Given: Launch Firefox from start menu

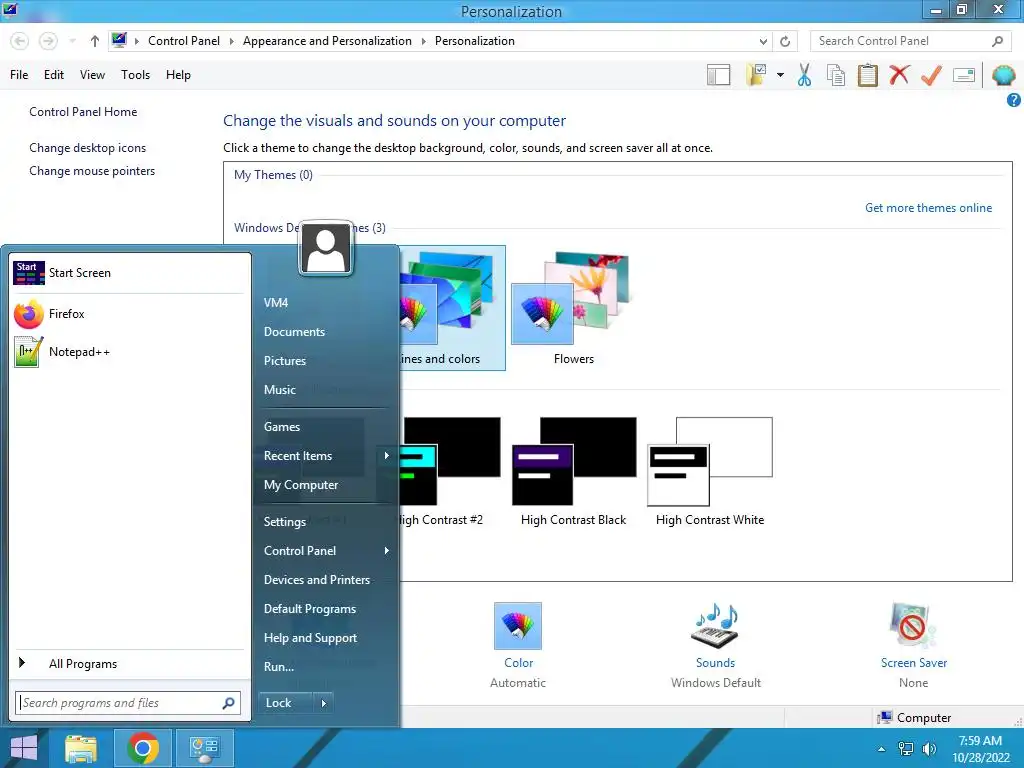Looking at the screenshot, I should (129, 314).
